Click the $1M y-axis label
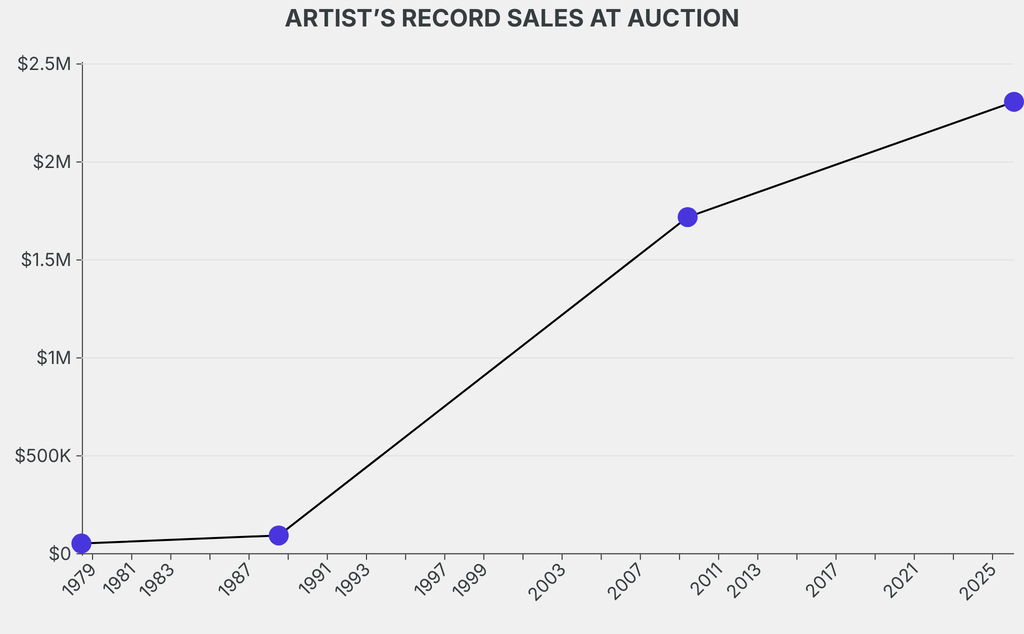This screenshot has width=1024, height=634. (x=52, y=358)
